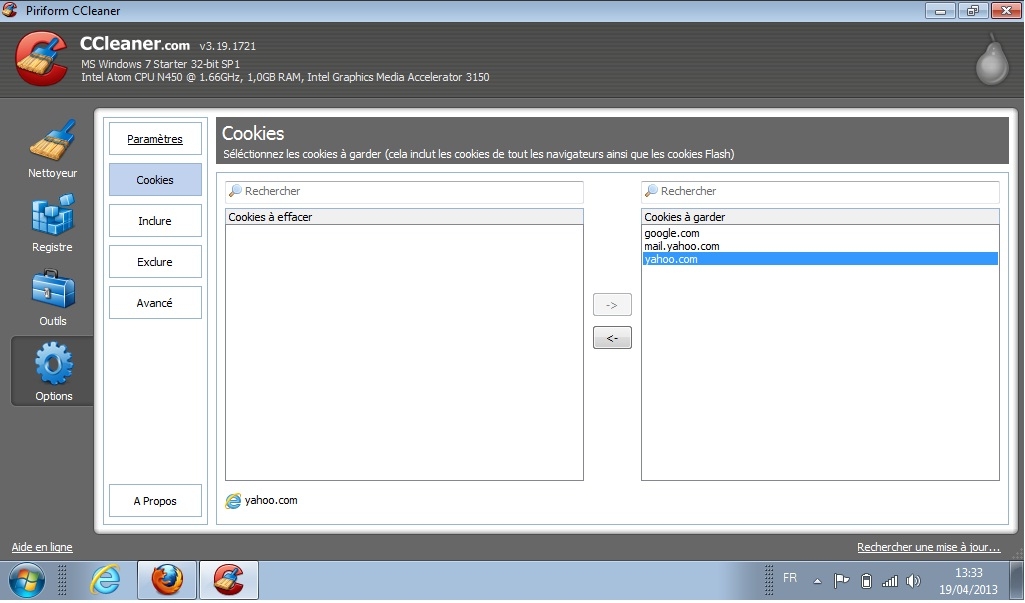Select the Cookies tab

coord(155,180)
